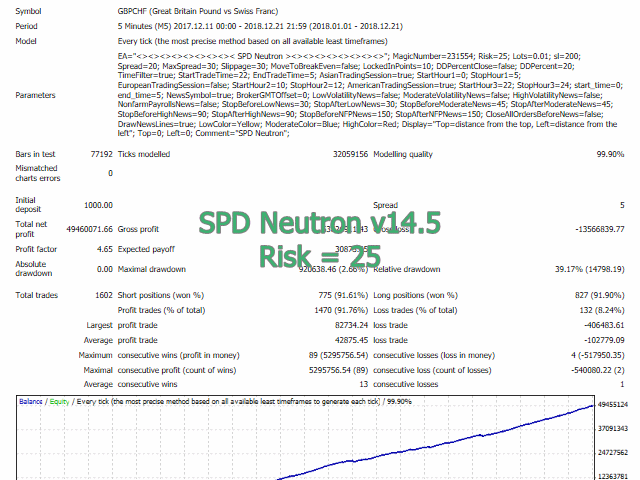Click the Parameters row label
The height and width of the screenshot is (480, 640).
[35, 95]
